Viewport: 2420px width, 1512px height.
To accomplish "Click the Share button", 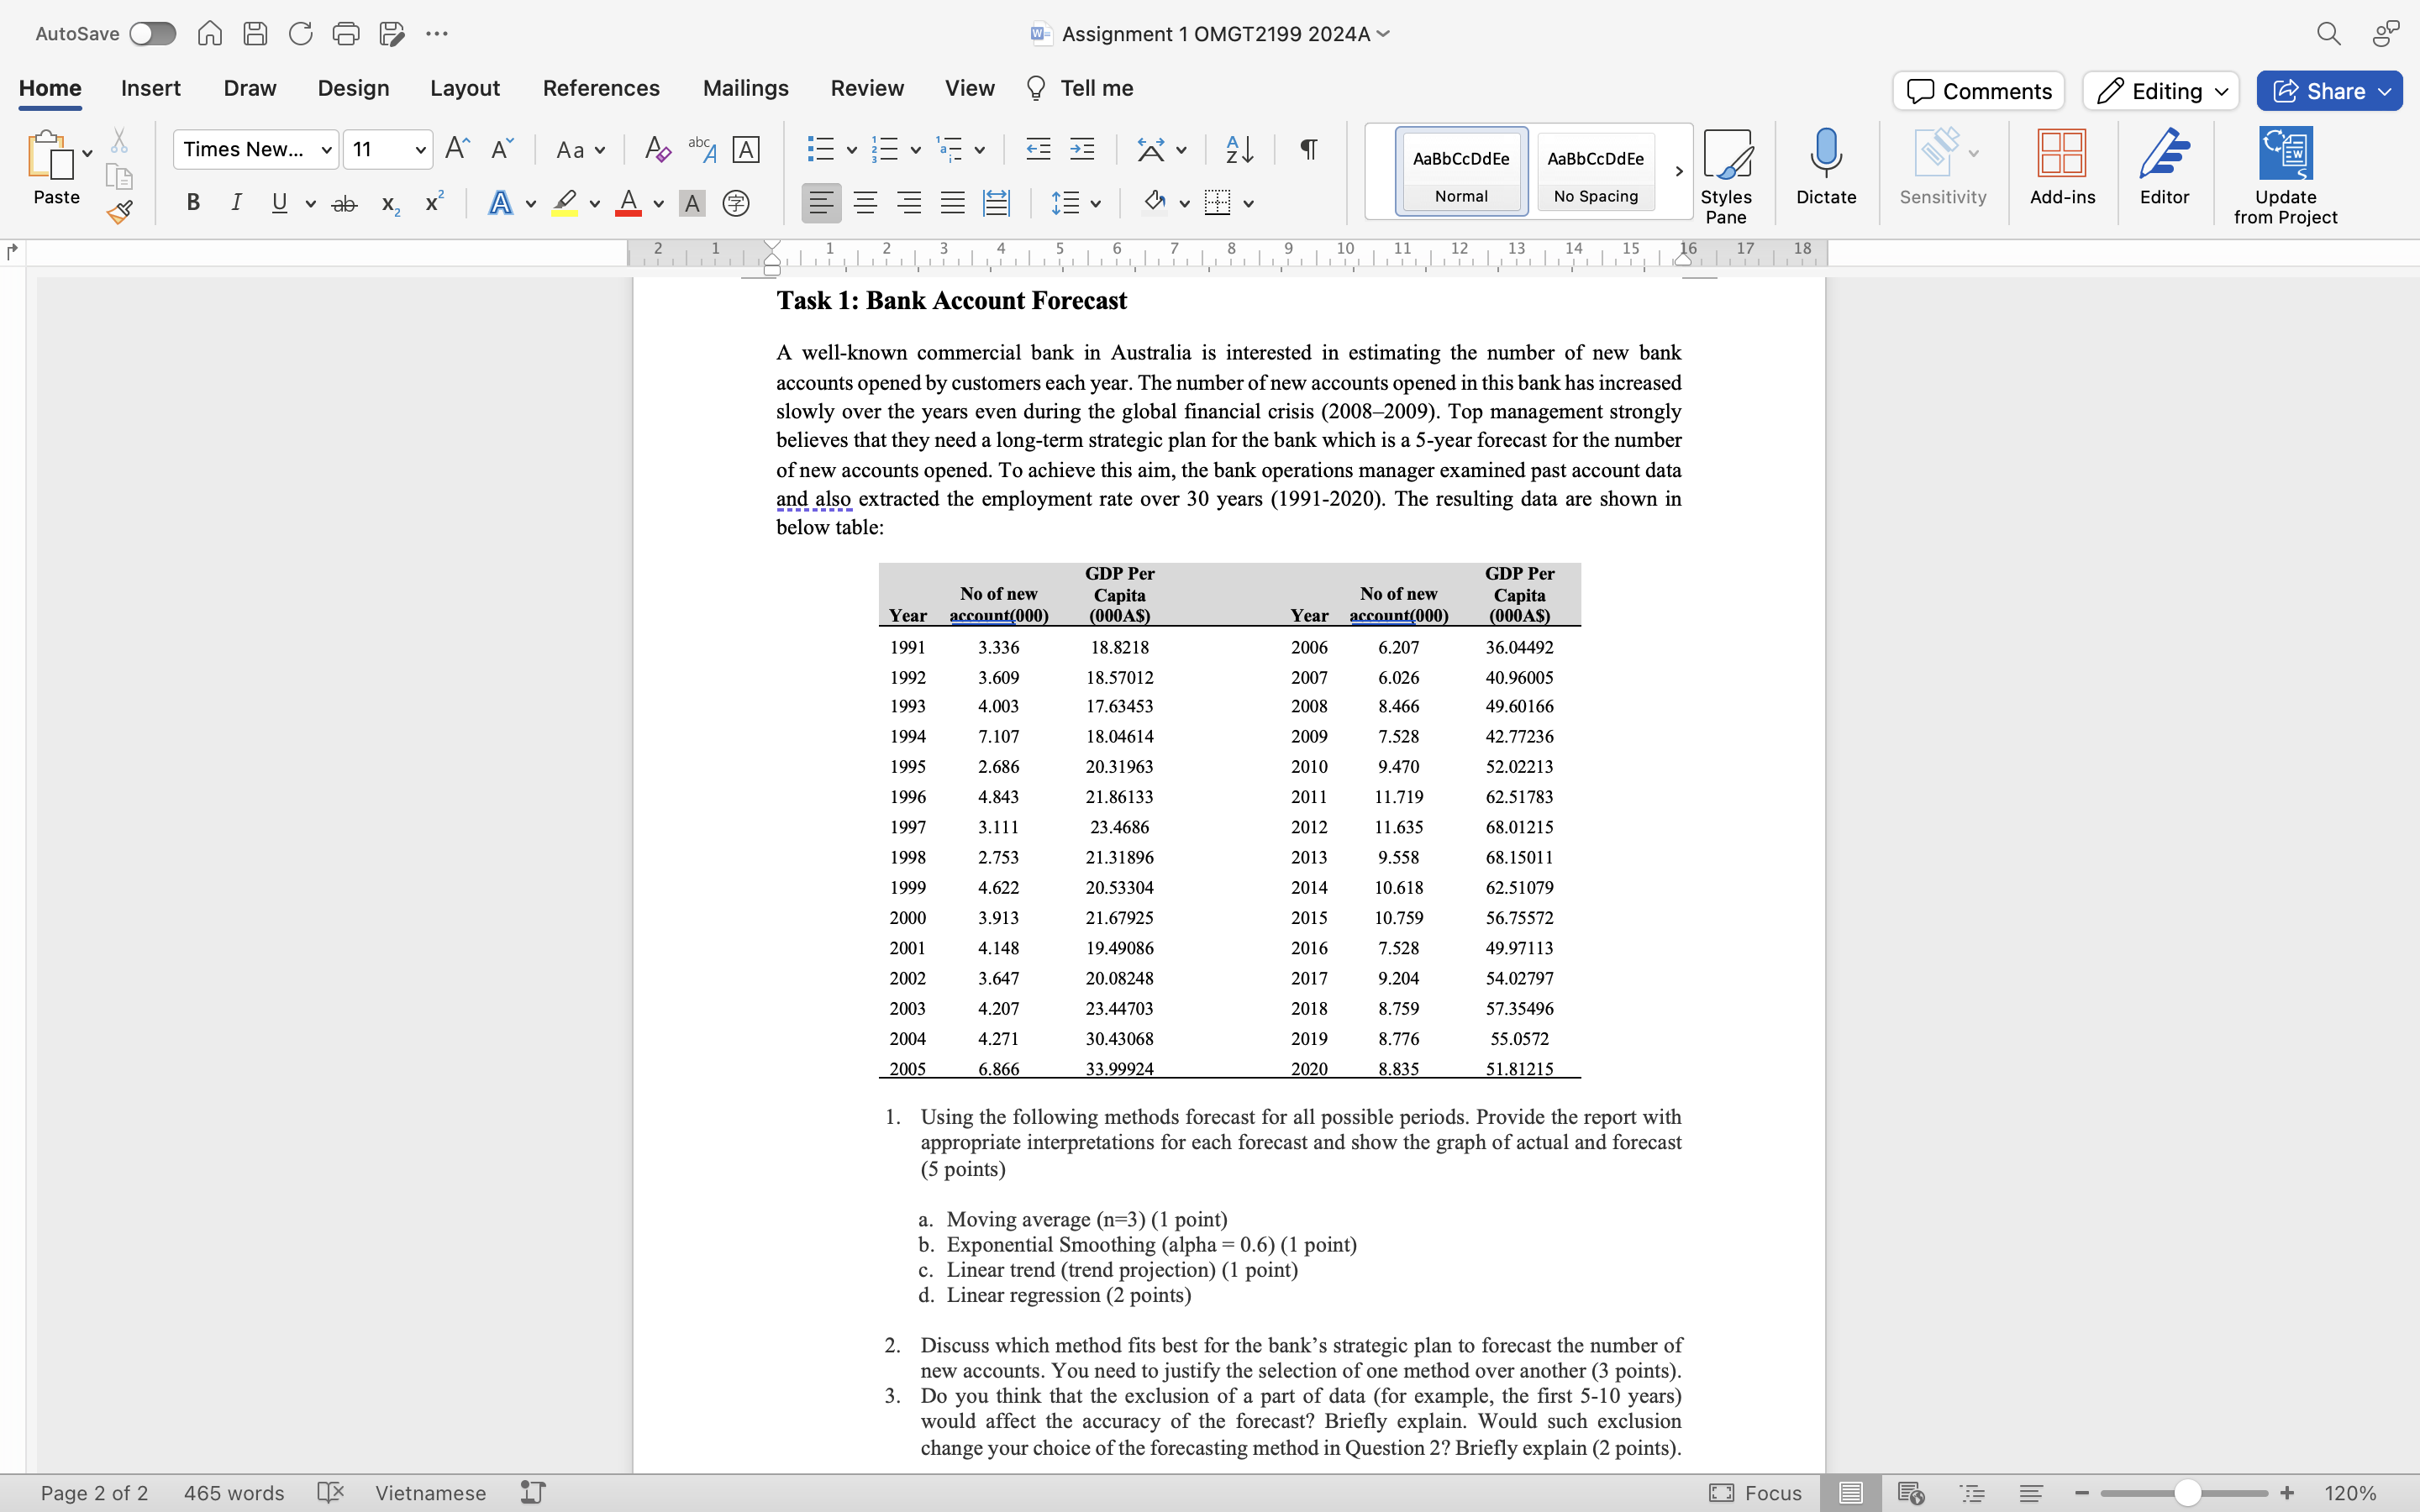I will click(x=2328, y=90).
